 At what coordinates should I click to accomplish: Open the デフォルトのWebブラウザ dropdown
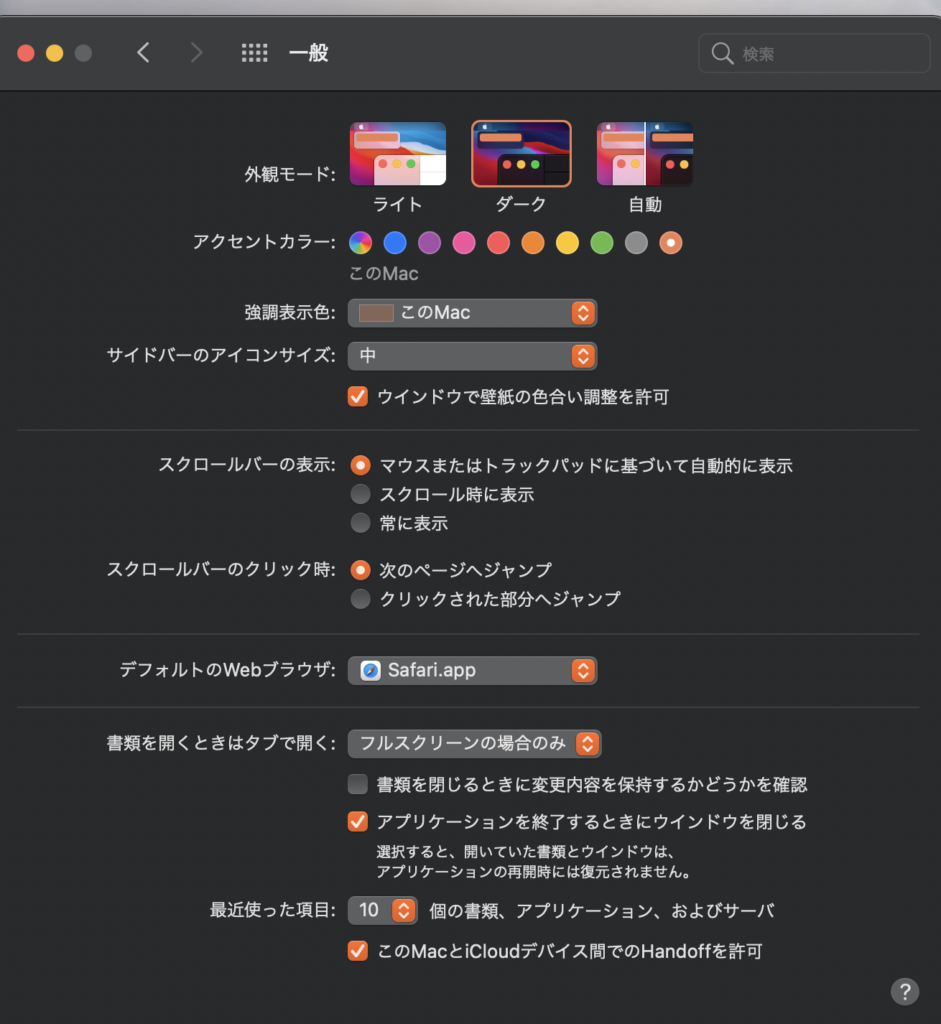pos(472,671)
